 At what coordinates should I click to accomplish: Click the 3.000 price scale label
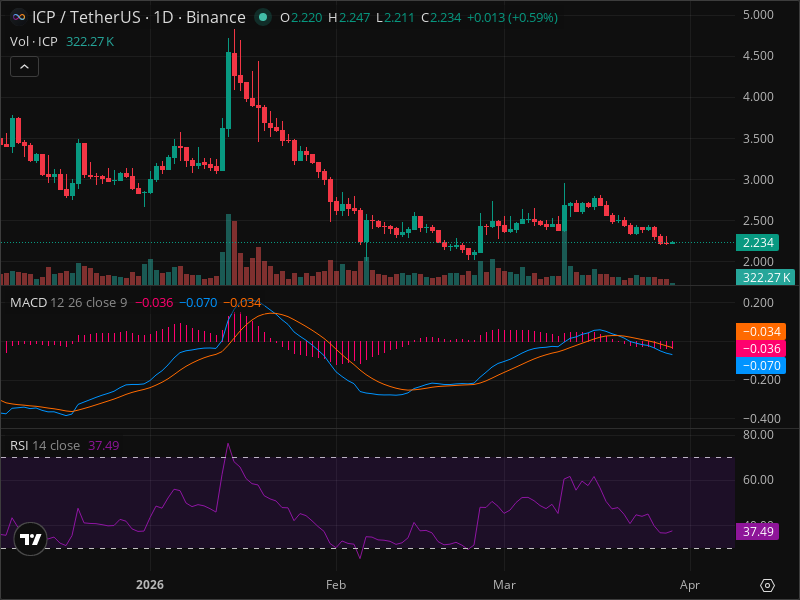pyautogui.click(x=758, y=180)
